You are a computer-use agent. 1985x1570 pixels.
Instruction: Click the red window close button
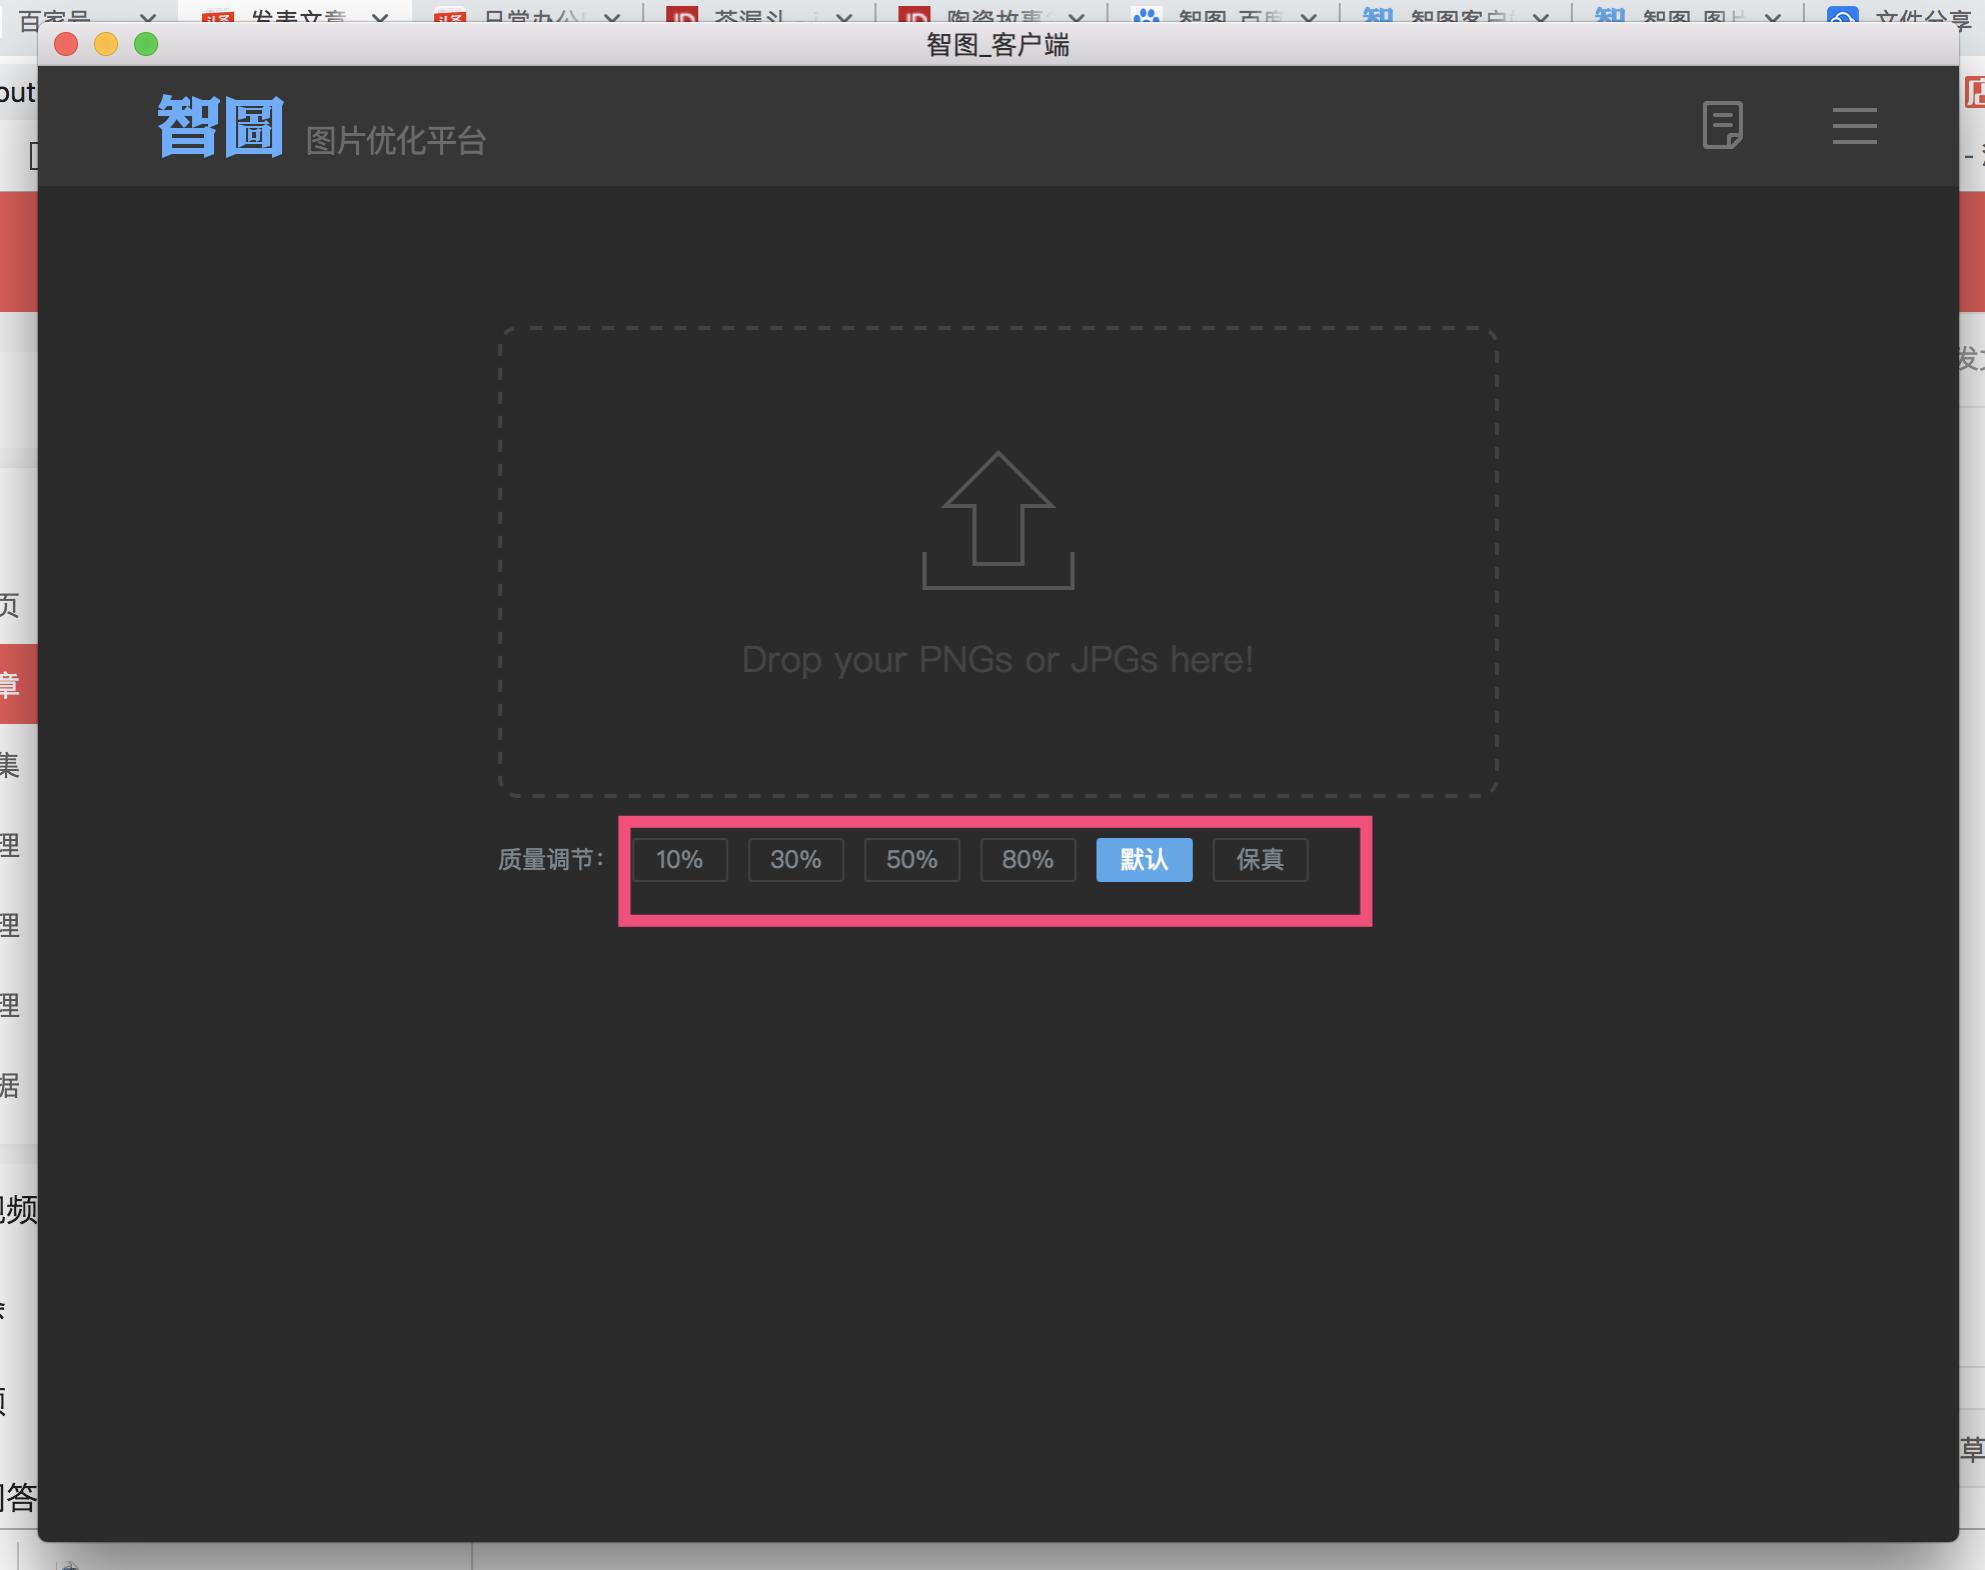[66, 44]
